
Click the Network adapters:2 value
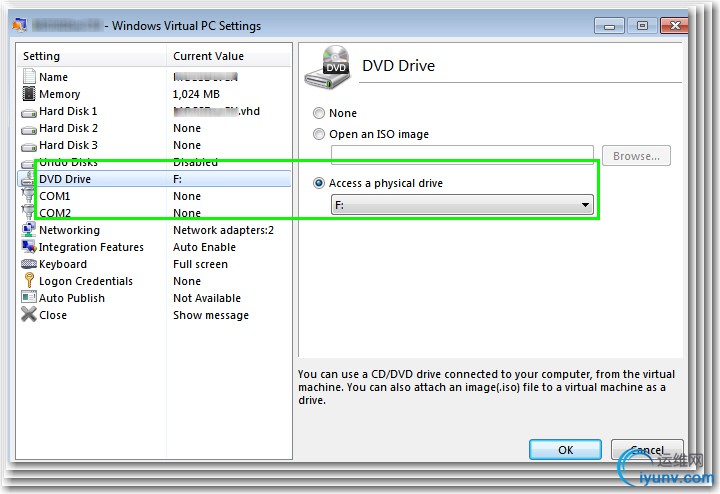click(x=223, y=230)
